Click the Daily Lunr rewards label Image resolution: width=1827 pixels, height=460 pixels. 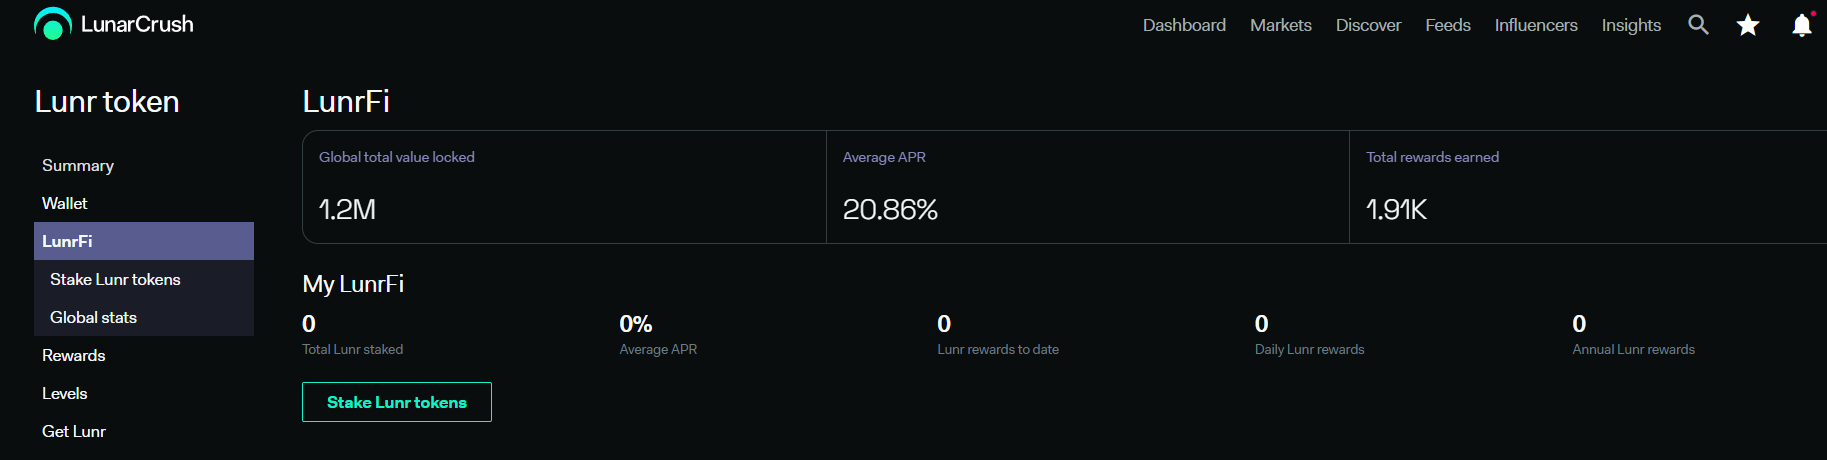pos(1309,349)
